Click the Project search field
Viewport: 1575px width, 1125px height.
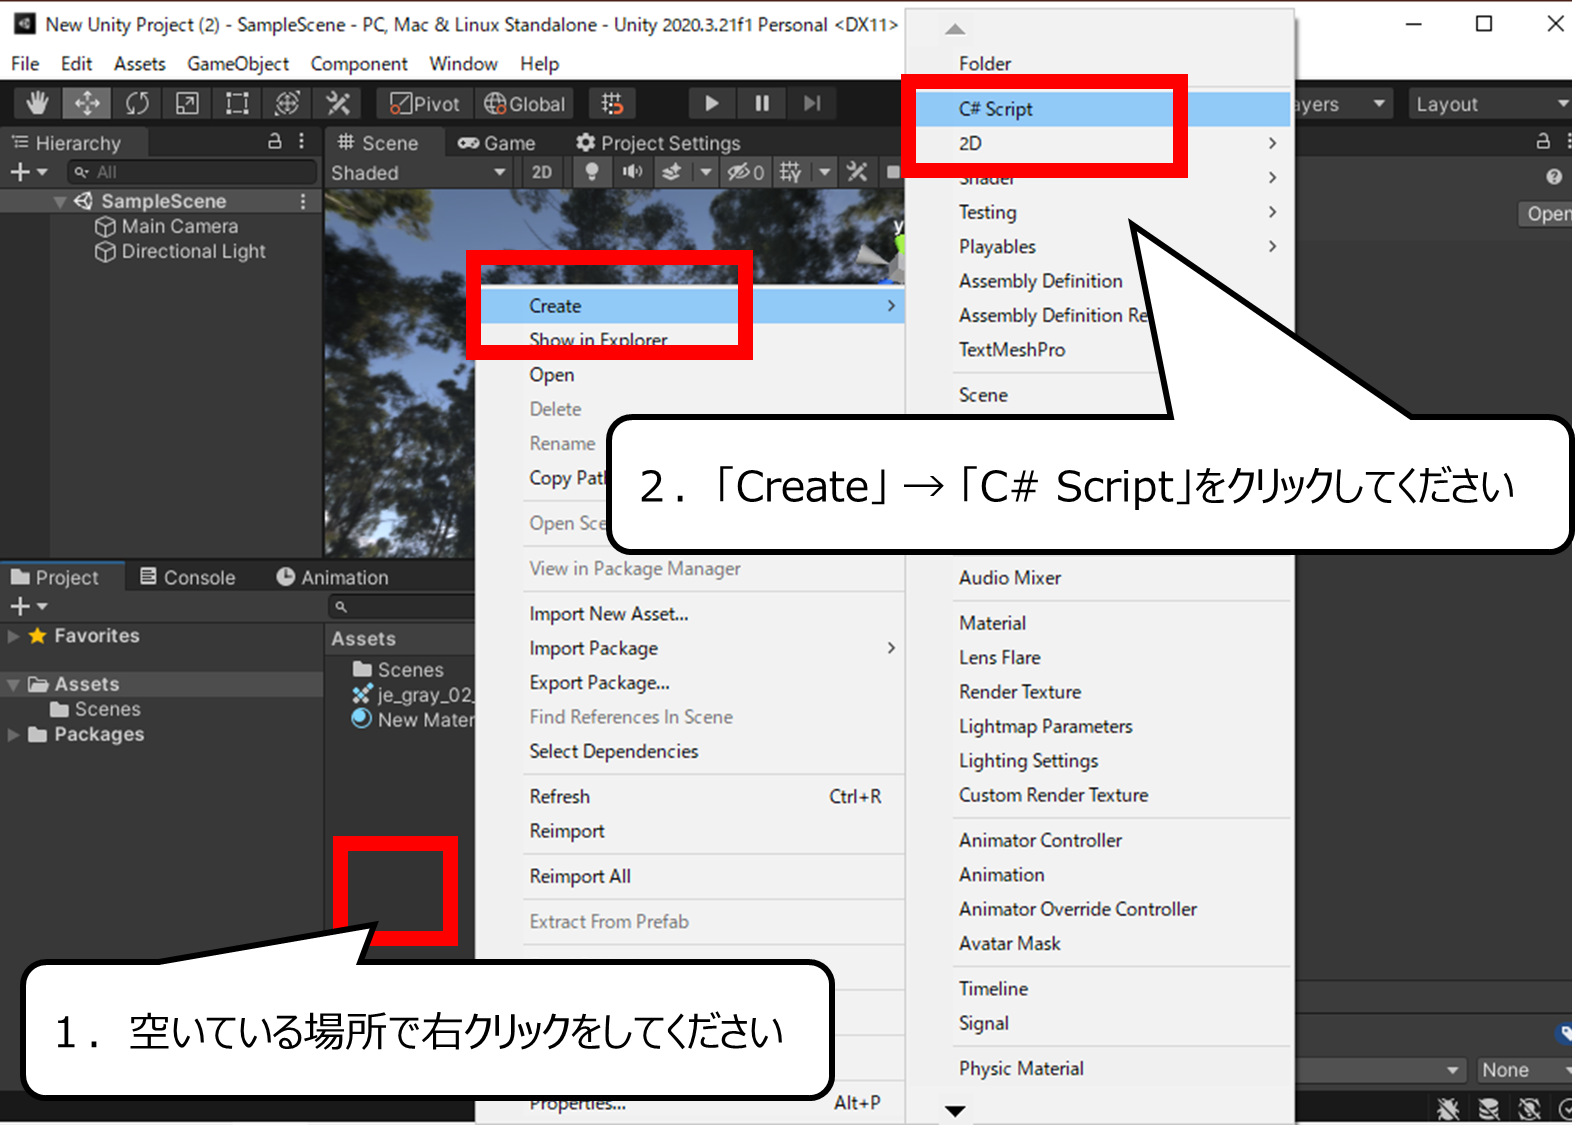pyautogui.click(x=402, y=606)
